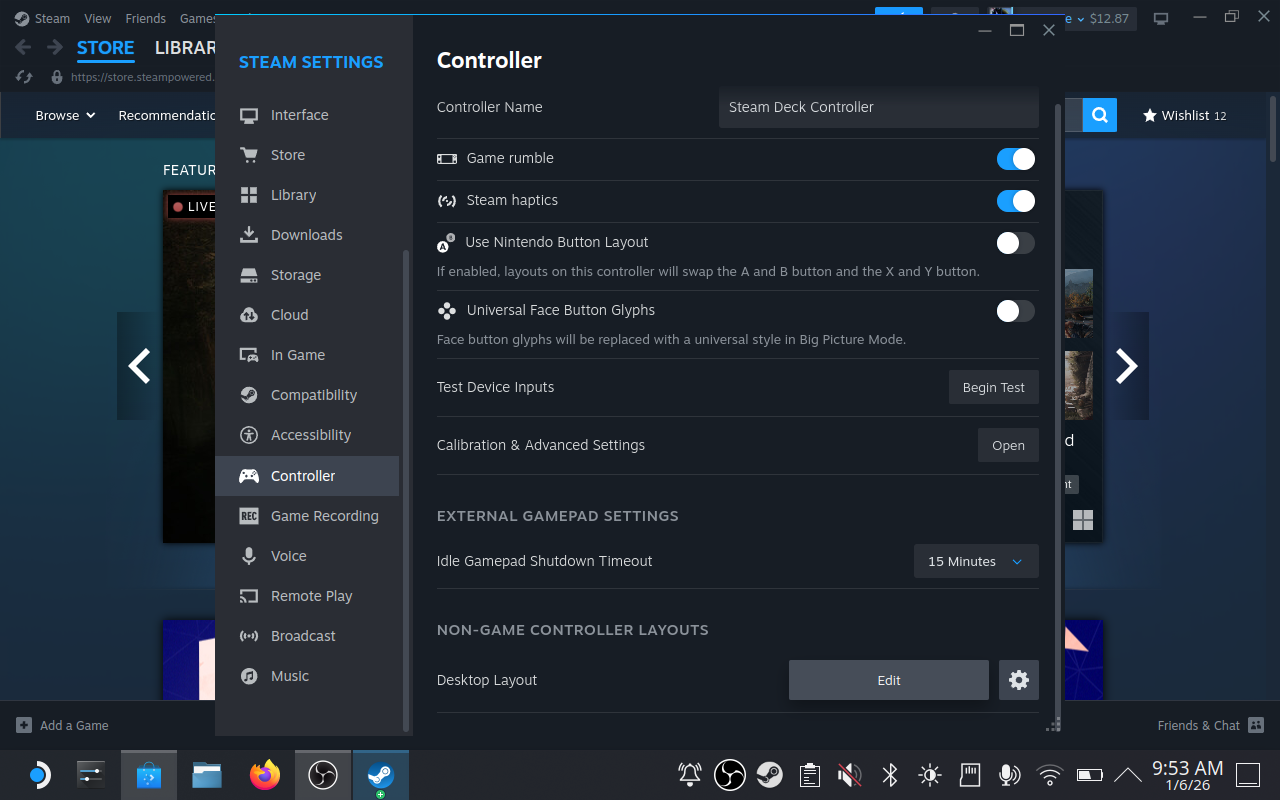The width and height of the screenshot is (1280, 800).
Task: Click the Controller Name text field
Action: click(x=878, y=107)
